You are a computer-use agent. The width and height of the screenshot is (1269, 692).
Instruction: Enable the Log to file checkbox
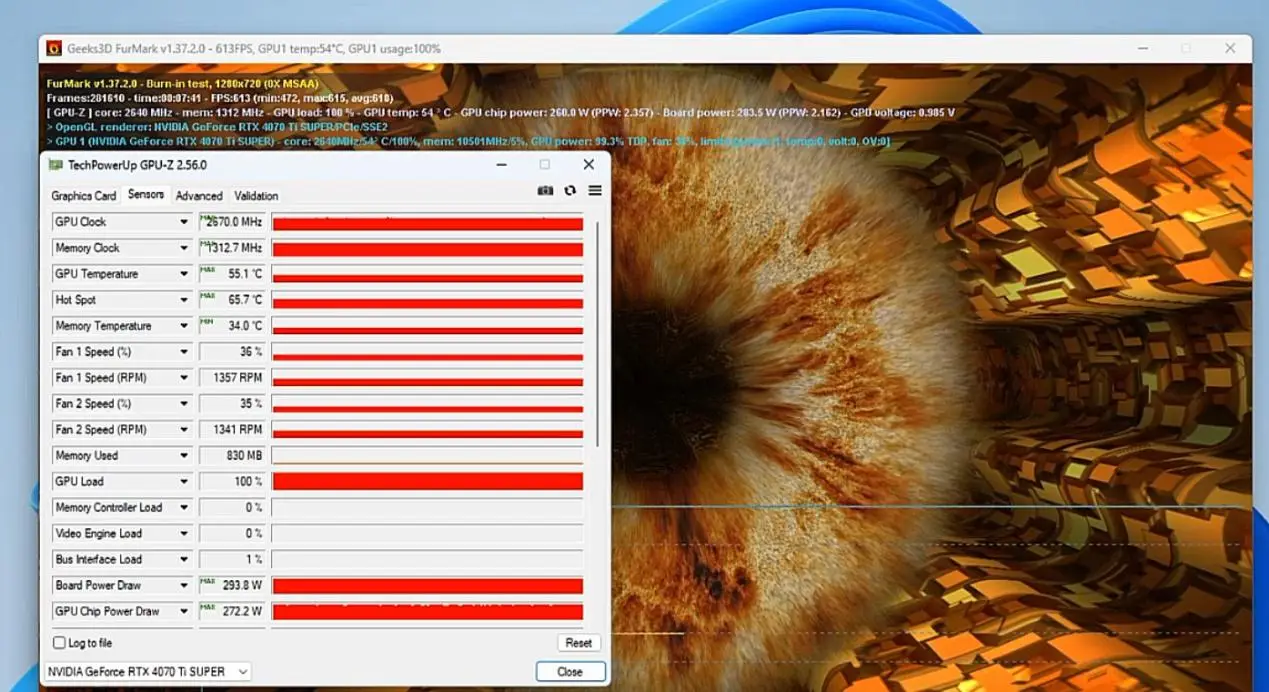click(59, 643)
